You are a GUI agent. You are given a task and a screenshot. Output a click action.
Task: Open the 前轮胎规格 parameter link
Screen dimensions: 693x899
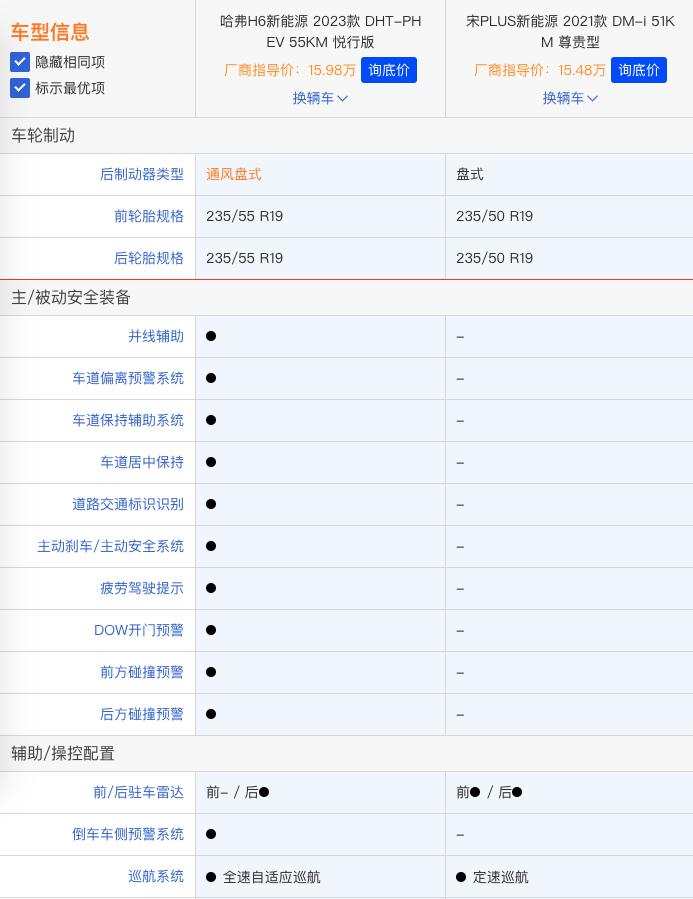tap(148, 216)
